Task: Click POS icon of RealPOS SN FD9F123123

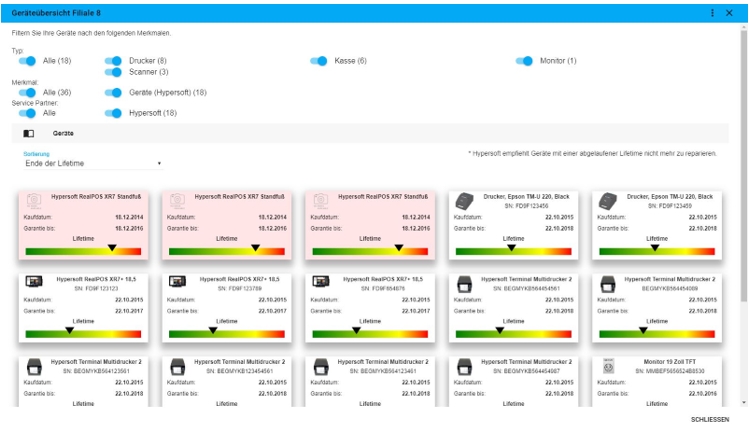Action: (x=33, y=282)
